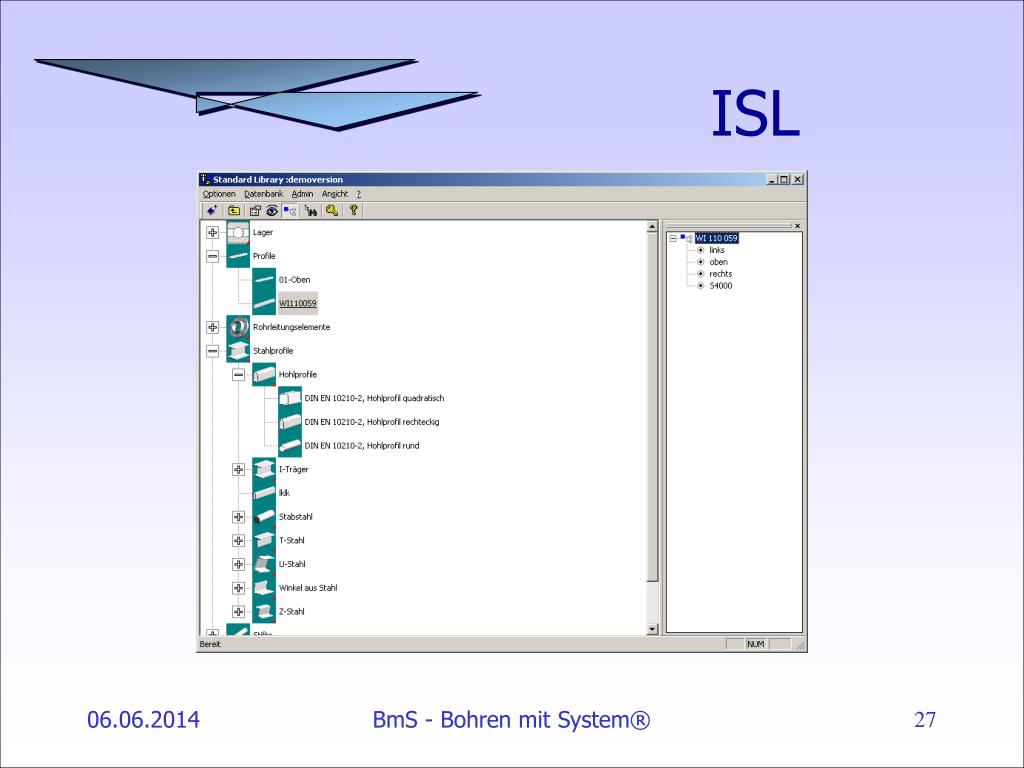1024x768 pixels.
Task: Select the highlighted WI 110 059 label
Action: (x=716, y=238)
